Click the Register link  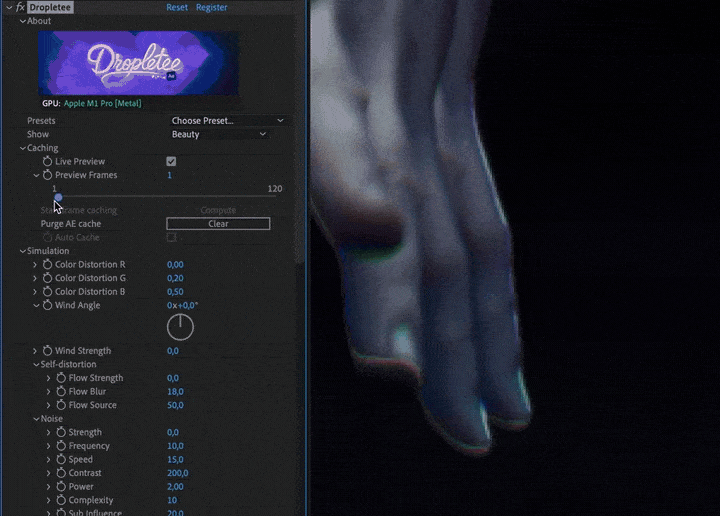(212, 7)
